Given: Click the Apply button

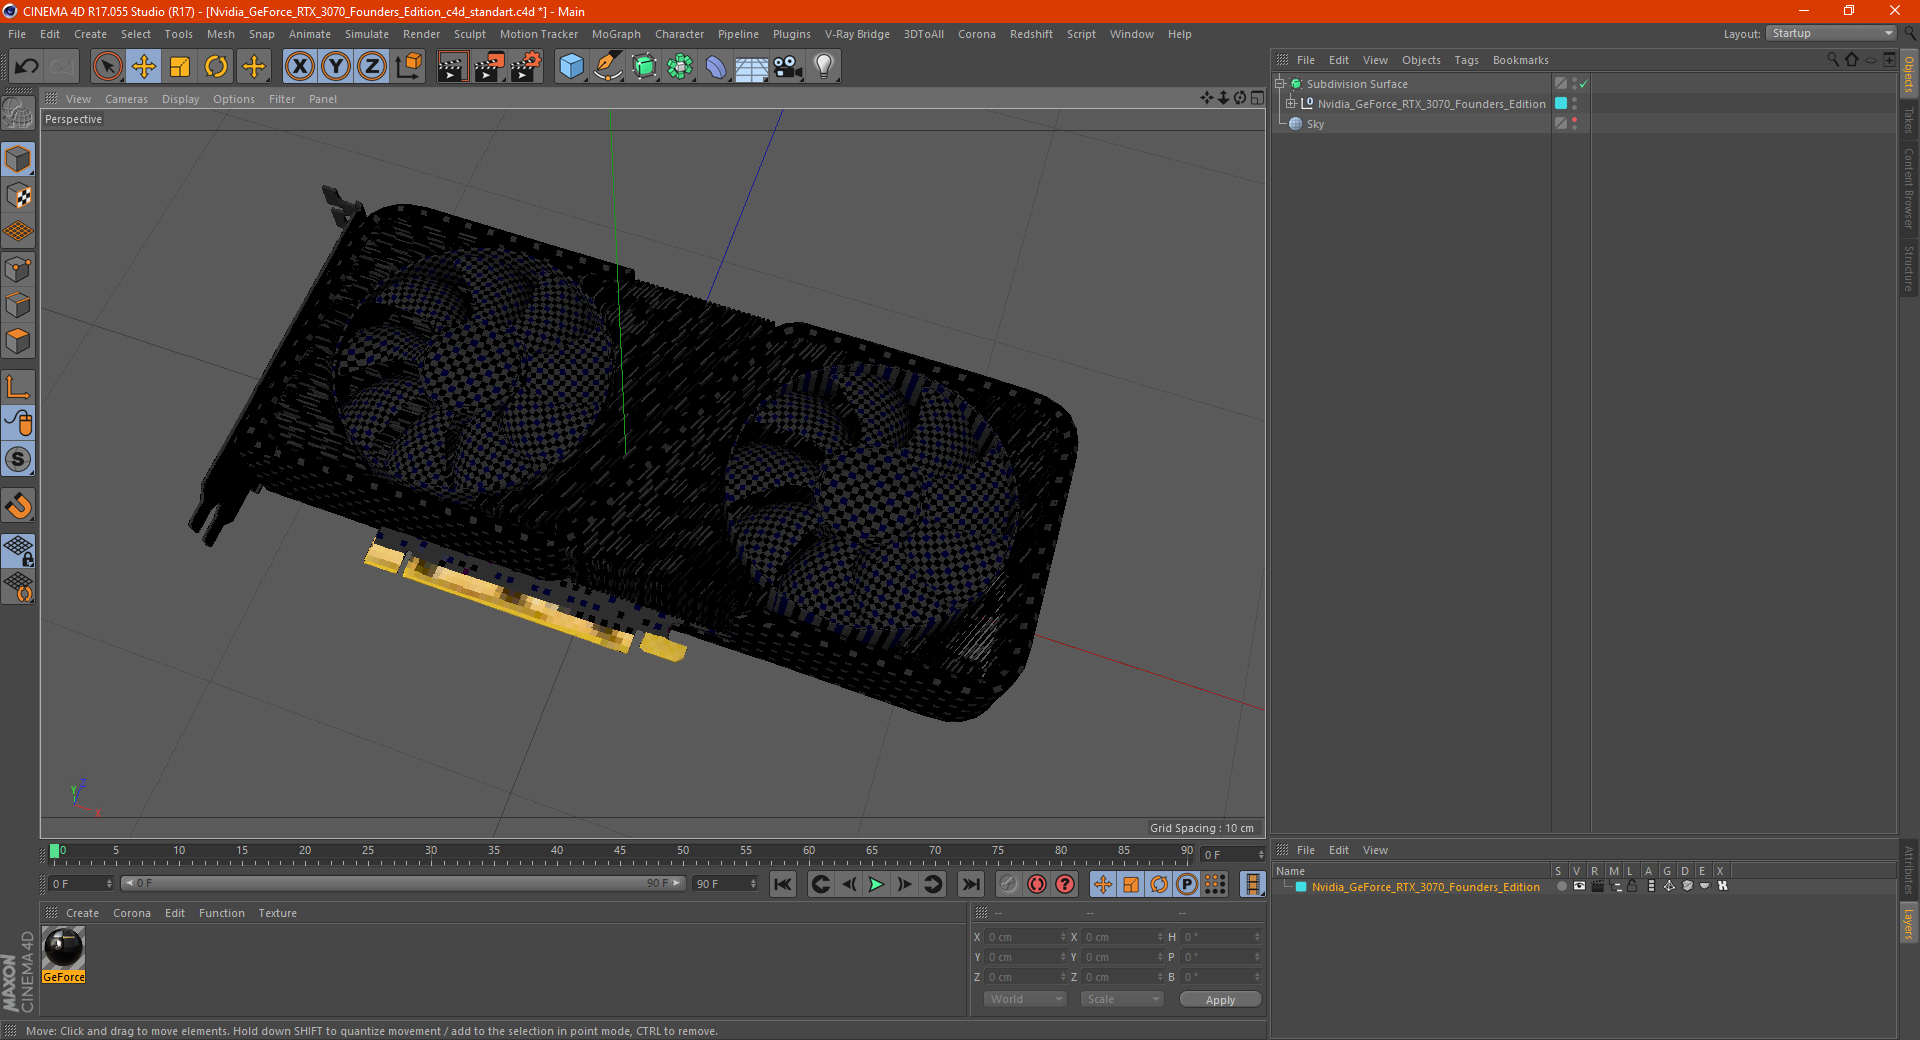Looking at the screenshot, I should point(1220,1000).
